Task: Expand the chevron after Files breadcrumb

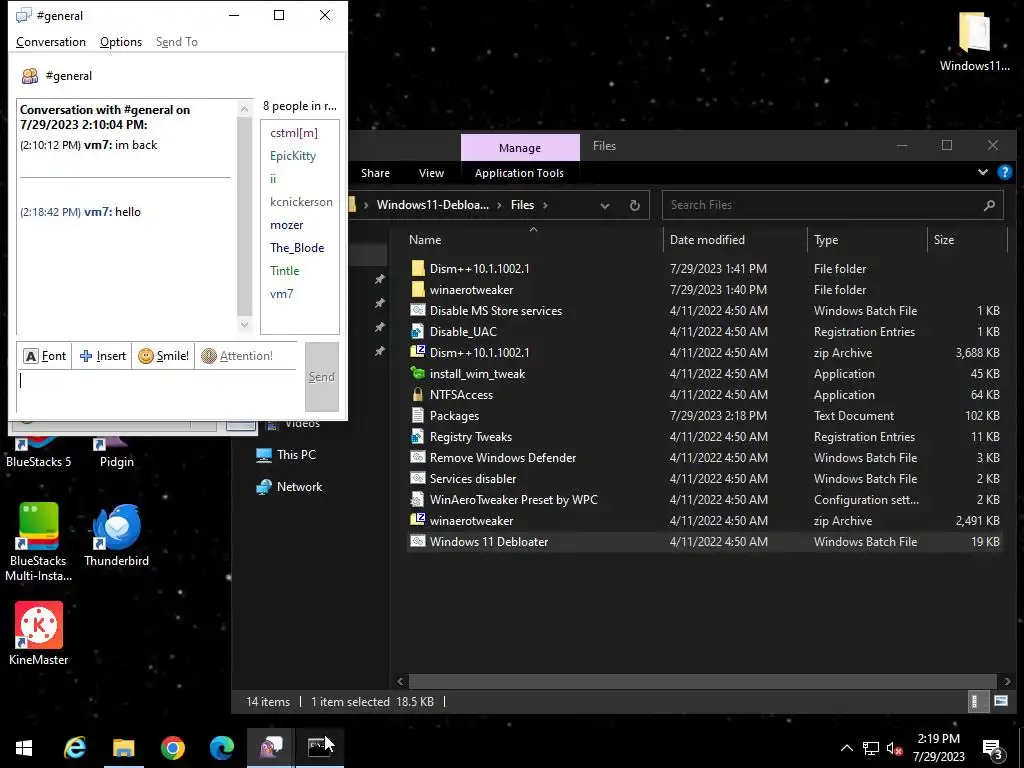Action: (545, 205)
